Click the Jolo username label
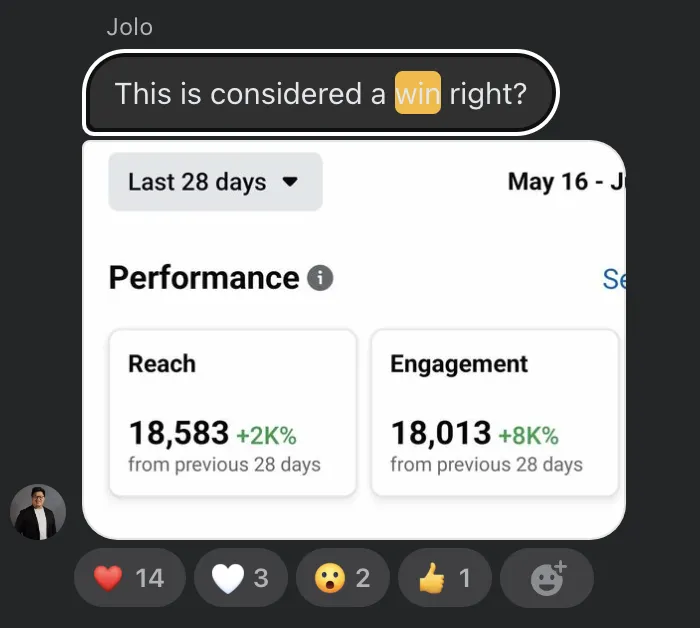The height and width of the screenshot is (628, 700). pos(129,27)
